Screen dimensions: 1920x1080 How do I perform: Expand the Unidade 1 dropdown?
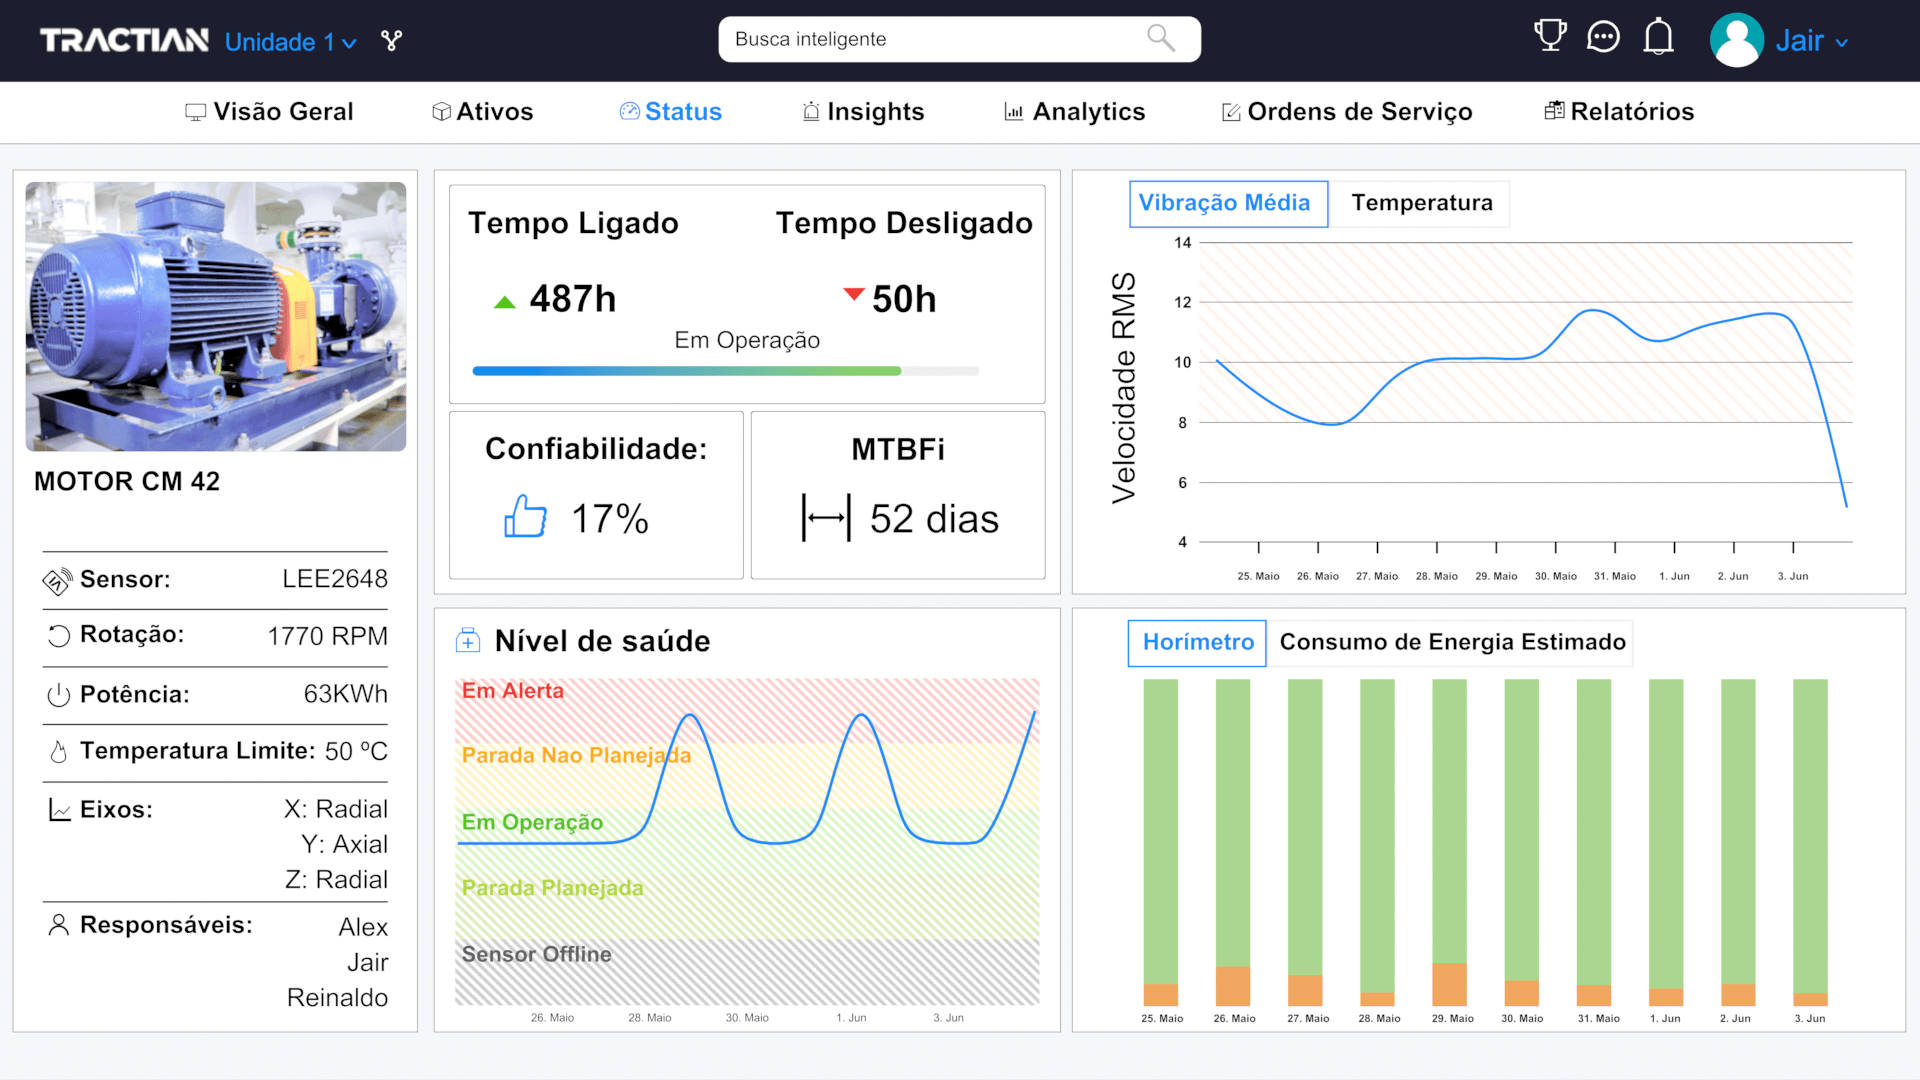coord(291,40)
